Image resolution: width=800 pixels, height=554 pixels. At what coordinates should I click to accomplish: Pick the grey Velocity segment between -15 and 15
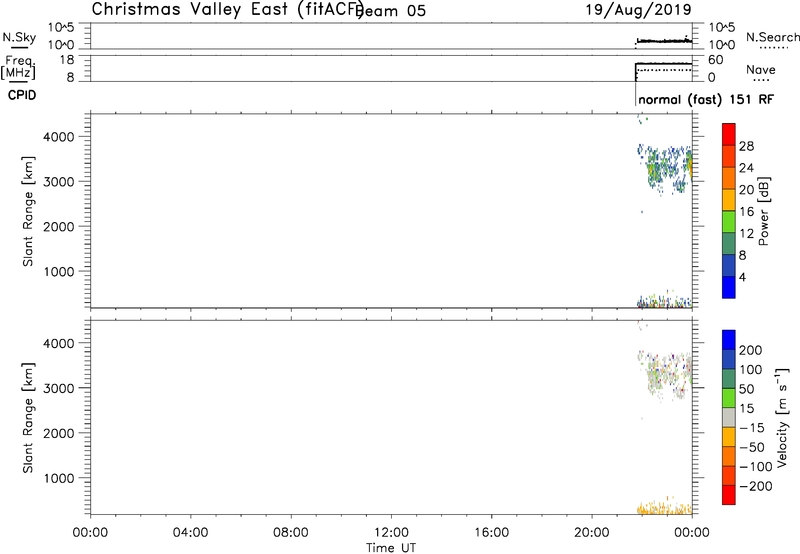tap(729, 417)
